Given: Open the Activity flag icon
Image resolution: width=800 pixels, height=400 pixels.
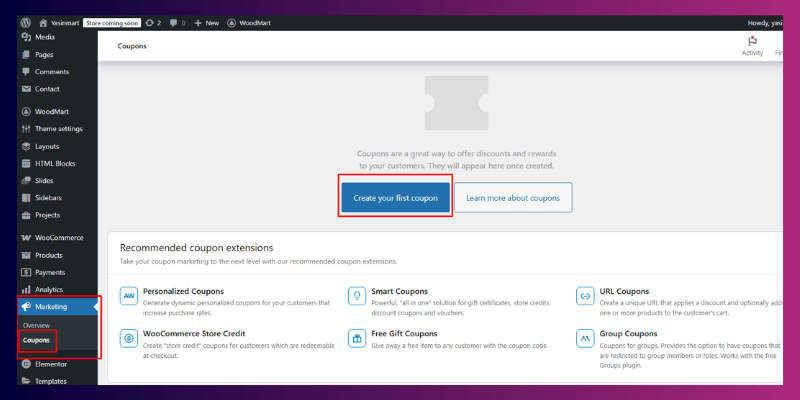Looking at the screenshot, I should click(752, 41).
